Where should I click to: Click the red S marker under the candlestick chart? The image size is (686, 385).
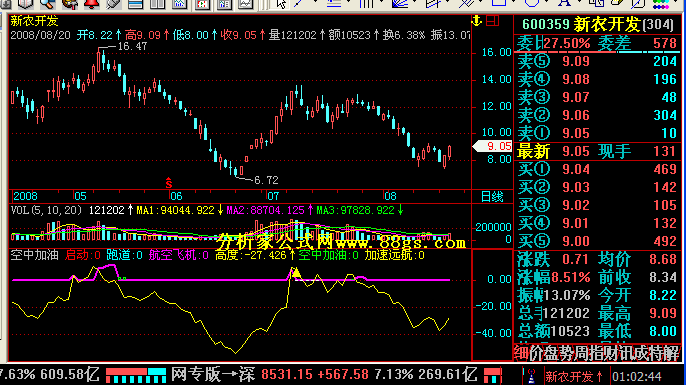pyautogui.click(x=169, y=183)
